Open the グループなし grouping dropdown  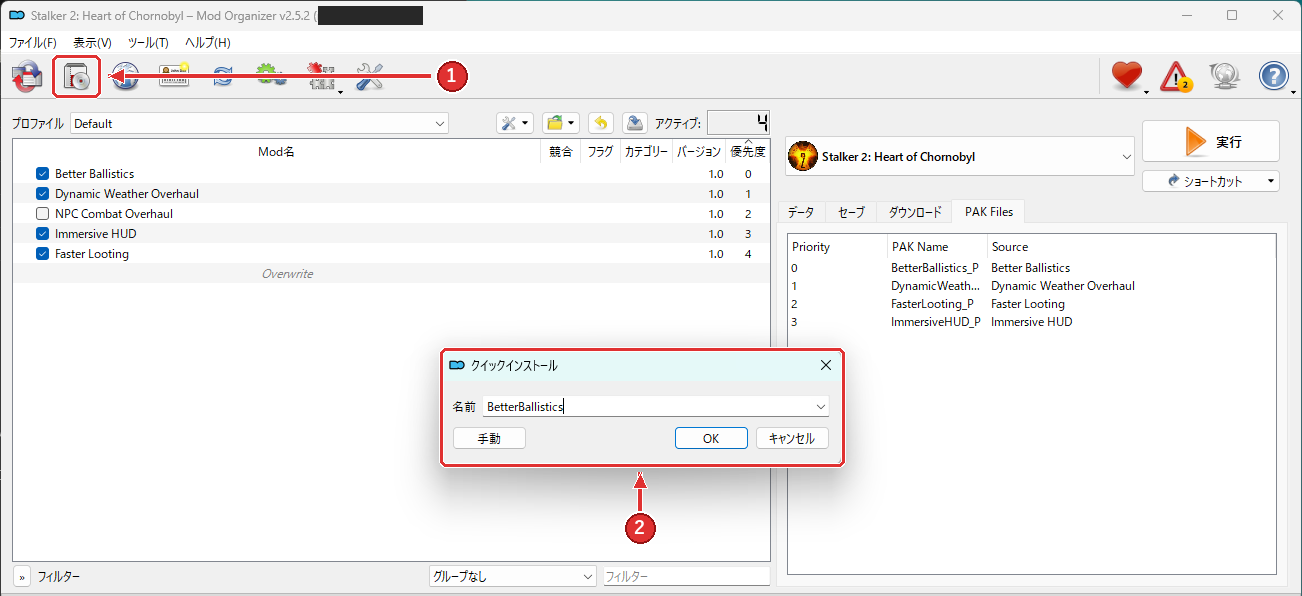[512, 577]
